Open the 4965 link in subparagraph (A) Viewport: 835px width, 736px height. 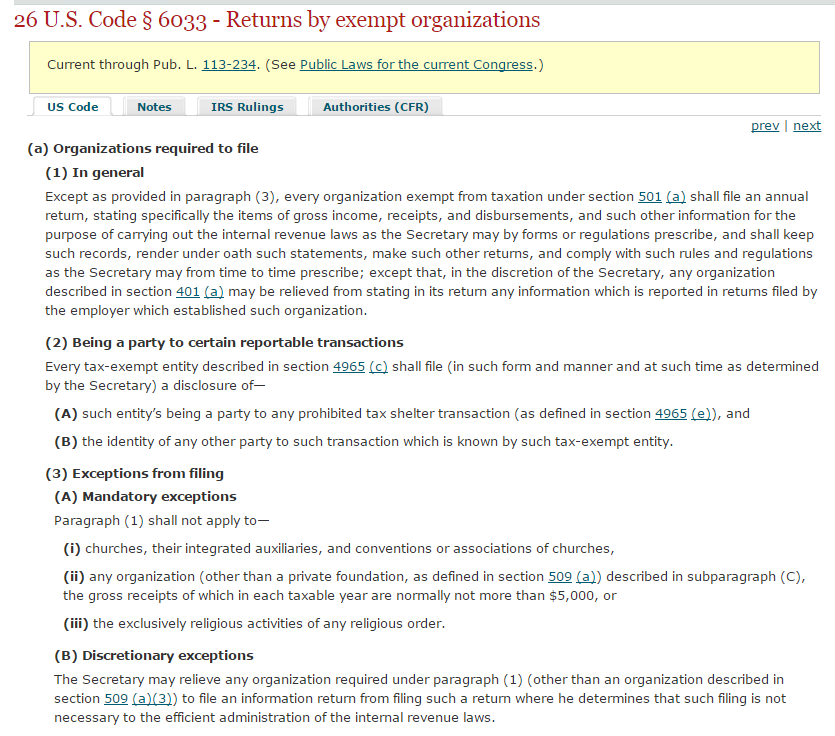coord(671,414)
